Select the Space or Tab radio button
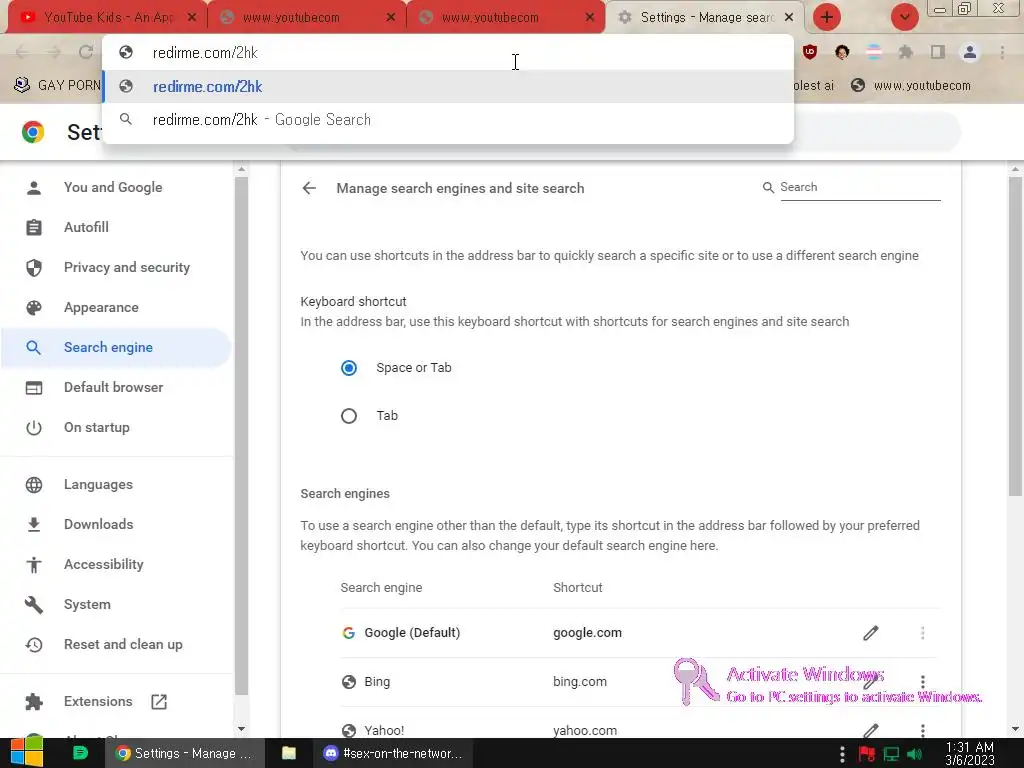Screen dimensions: 1024x768 click(349, 368)
